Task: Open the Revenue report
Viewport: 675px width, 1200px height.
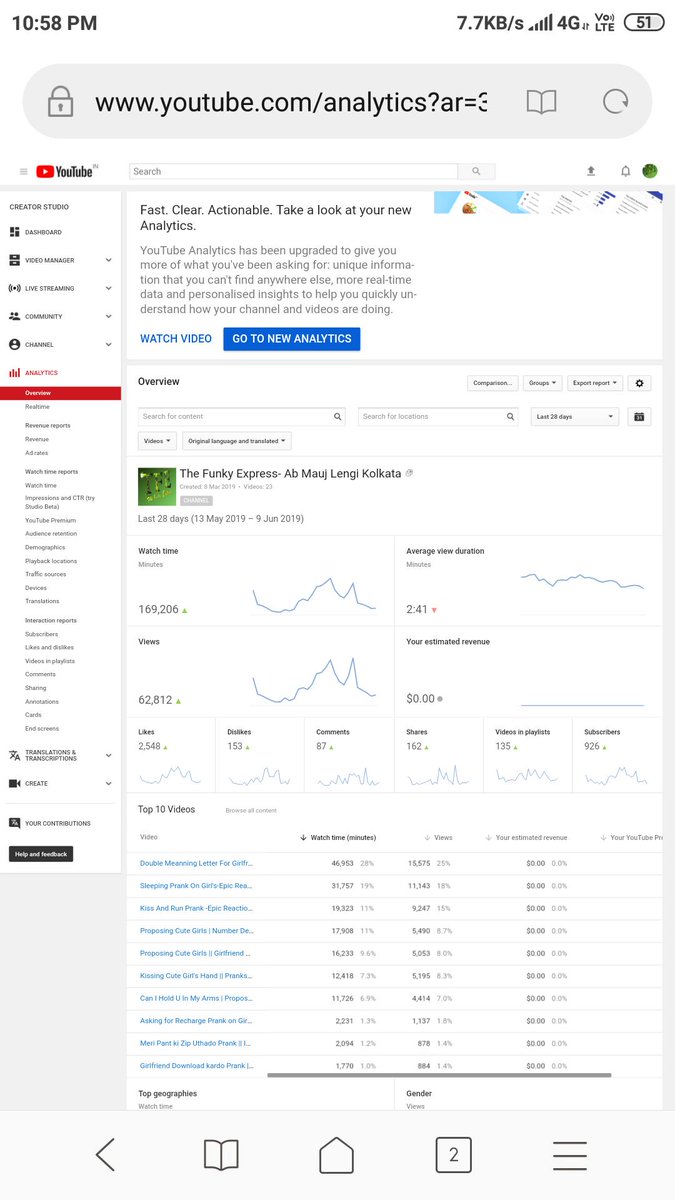Action: click(x=37, y=439)
